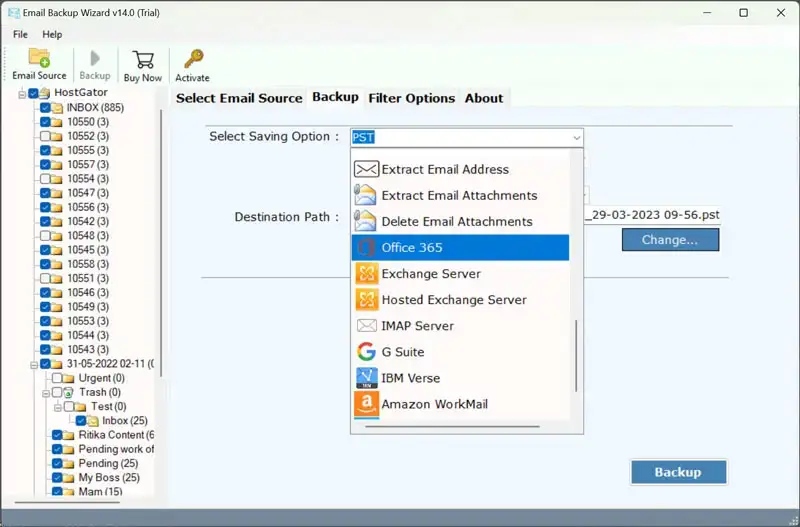This screenshot has height=527, width=800.
Task: Select the 10543 (3) folder row
Action: 74,350
